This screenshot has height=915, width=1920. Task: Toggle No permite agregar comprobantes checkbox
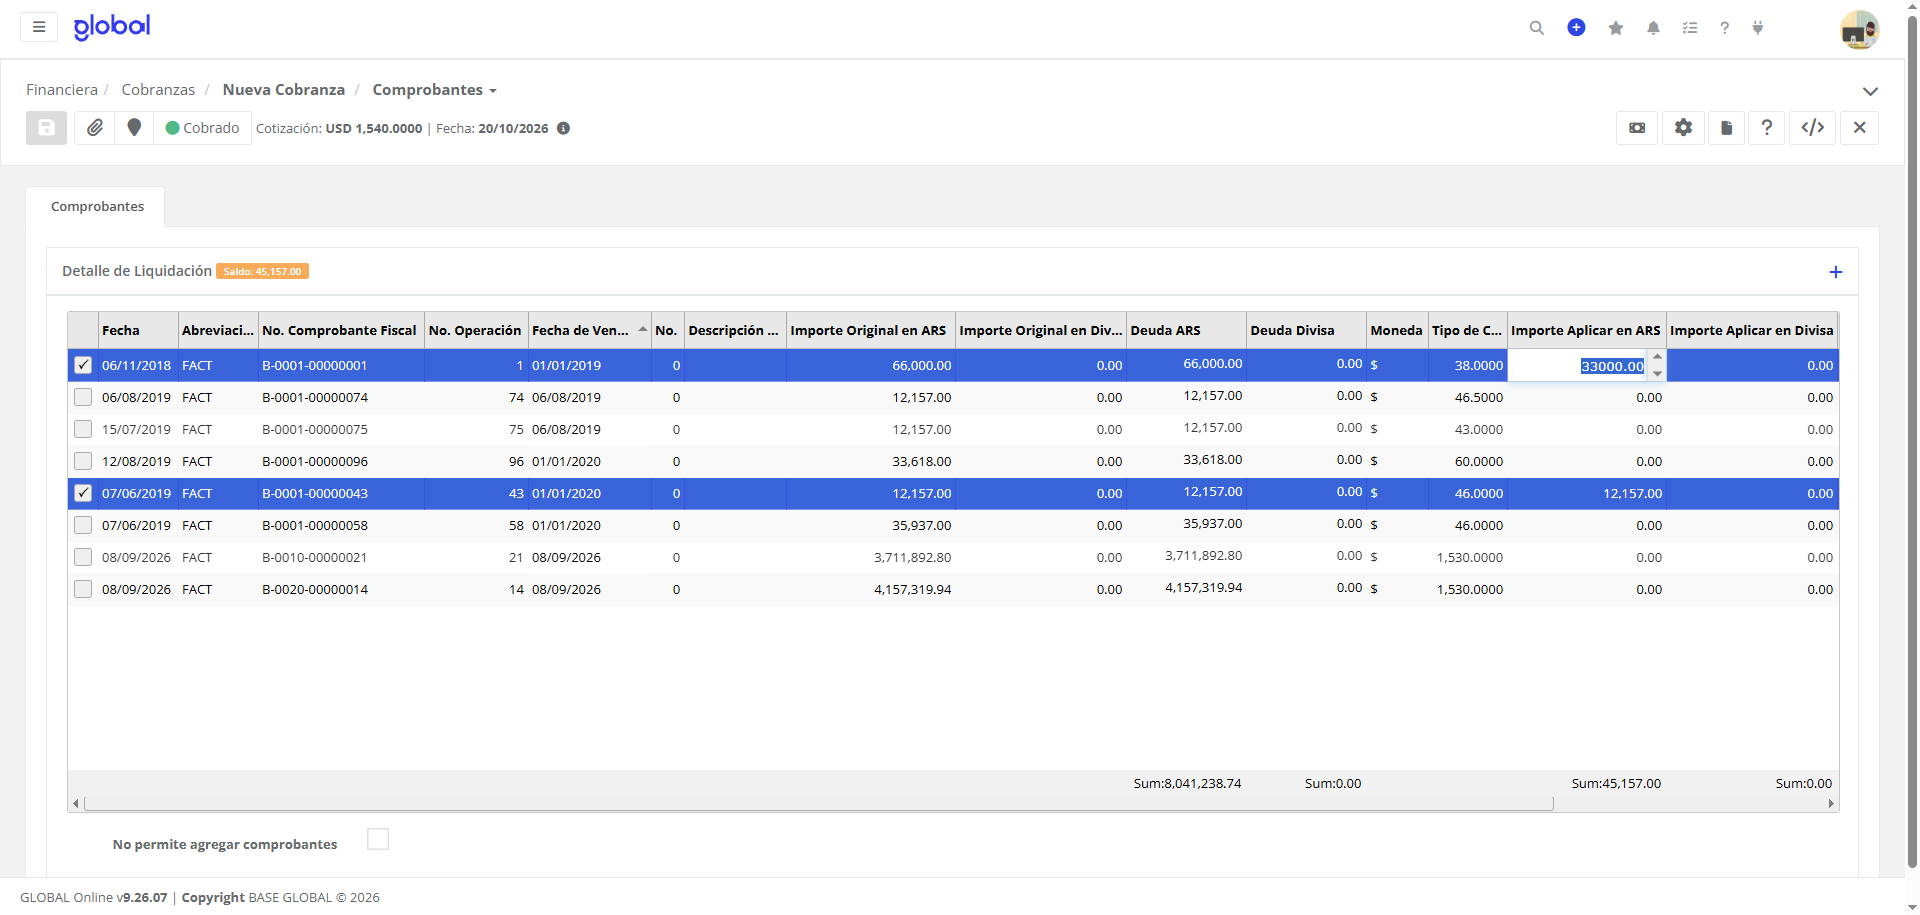pyautogui.click(x=378, y=839)
